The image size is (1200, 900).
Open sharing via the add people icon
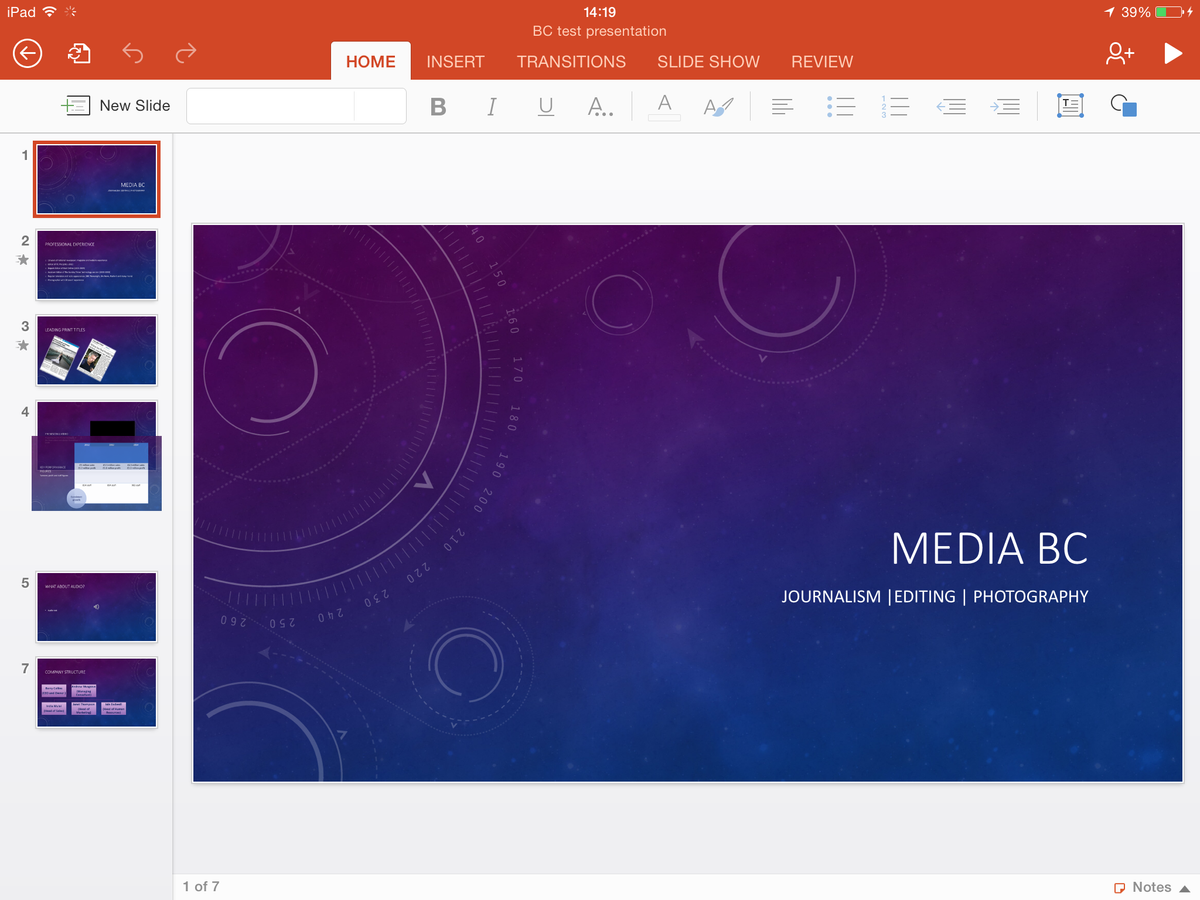pyautogui.click(x=1119, y=54)
